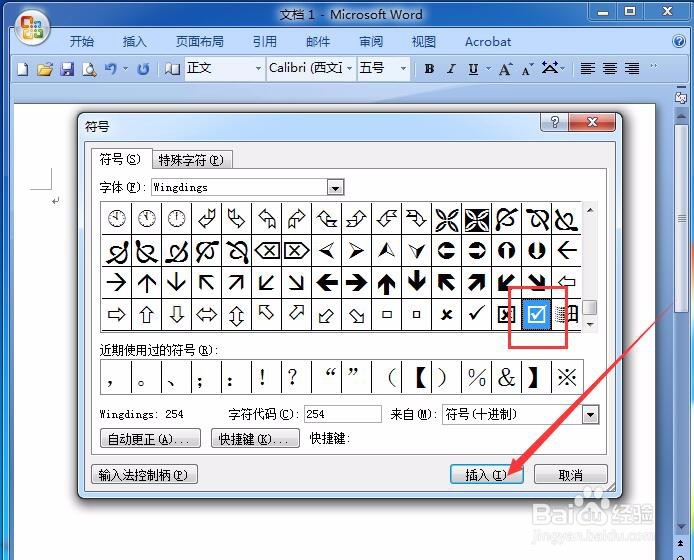Click the character code field 254
This screenshot has width=694, height=560.
pos(343,414)
